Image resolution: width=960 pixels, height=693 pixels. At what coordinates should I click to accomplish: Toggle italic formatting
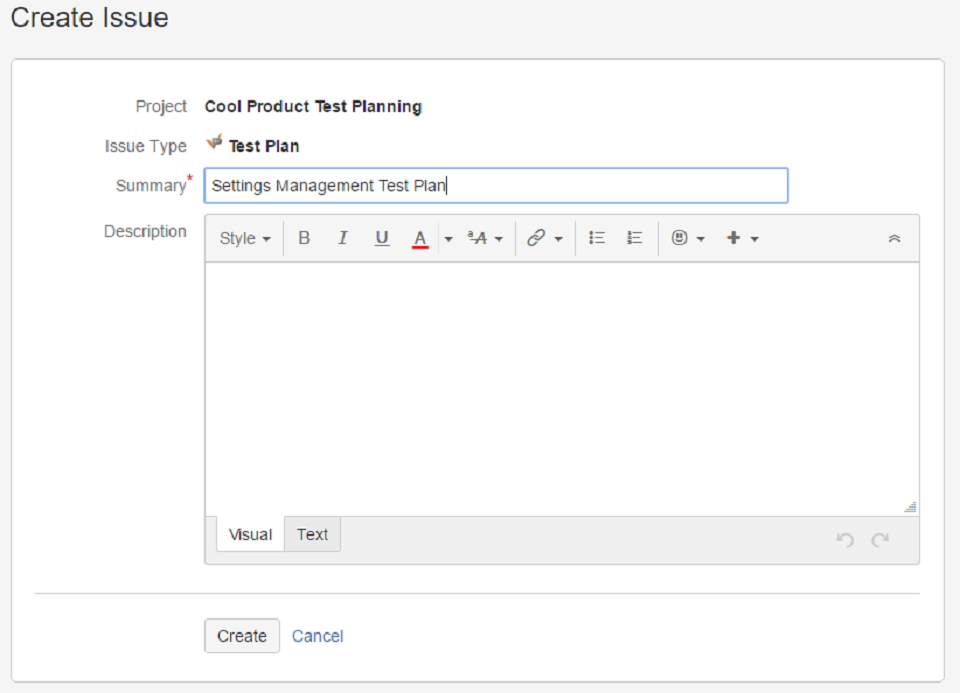tap(342, 238)
